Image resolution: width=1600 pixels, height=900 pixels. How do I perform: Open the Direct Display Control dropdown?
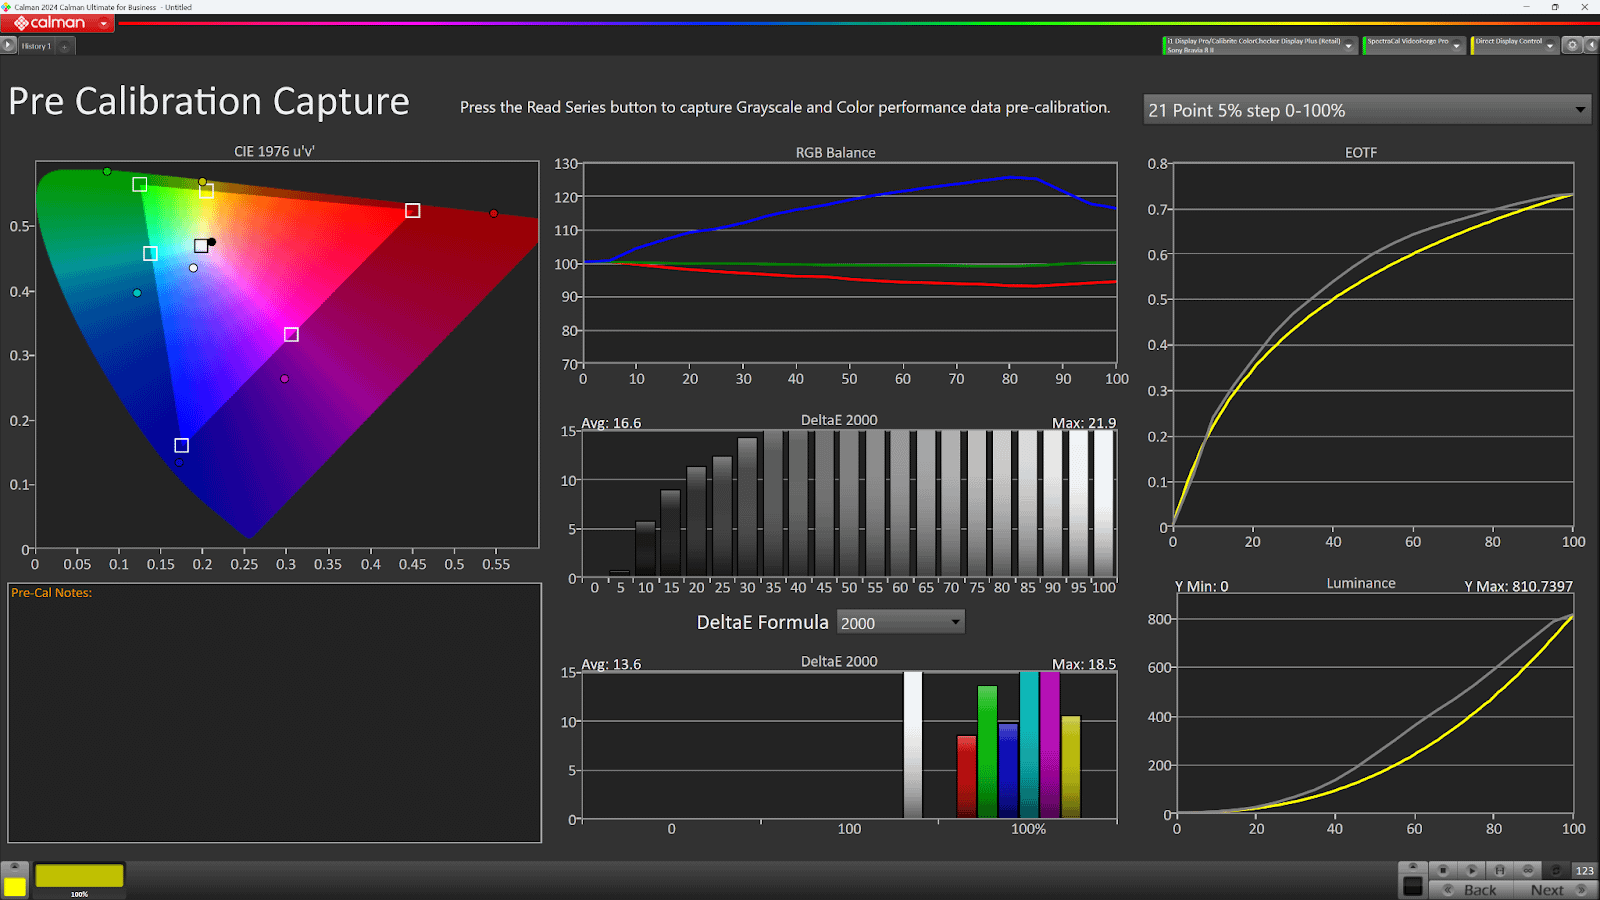coord(1550,46)
